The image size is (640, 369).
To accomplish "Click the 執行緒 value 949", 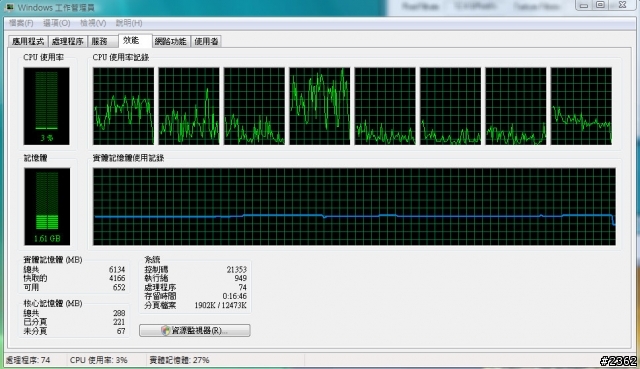I will 240,278.
